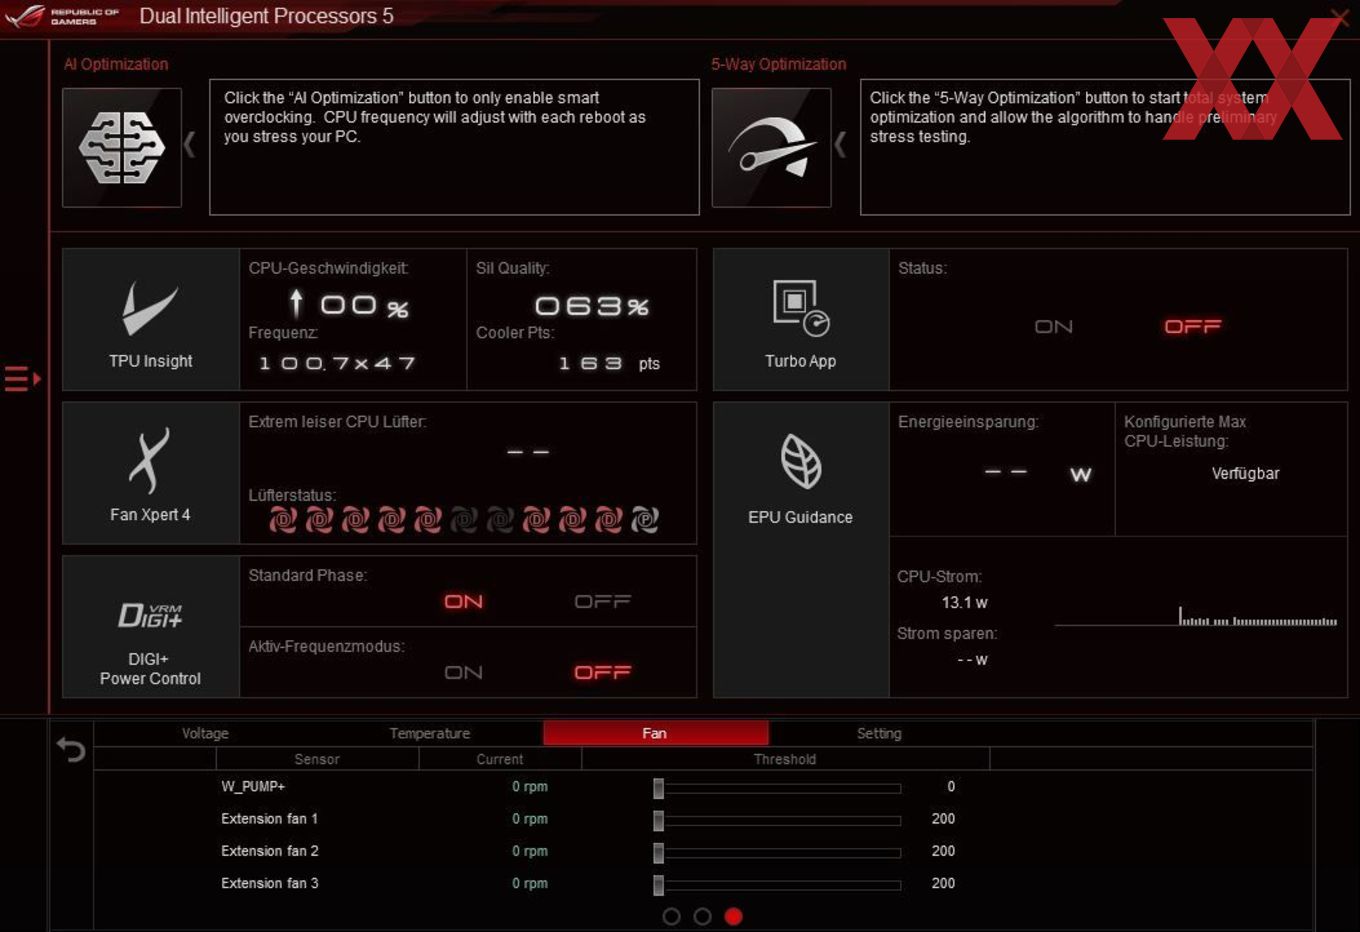Open DIGI+ Power Control panel
Screen dimensions: 1360x932
click(x=151, y=627)
